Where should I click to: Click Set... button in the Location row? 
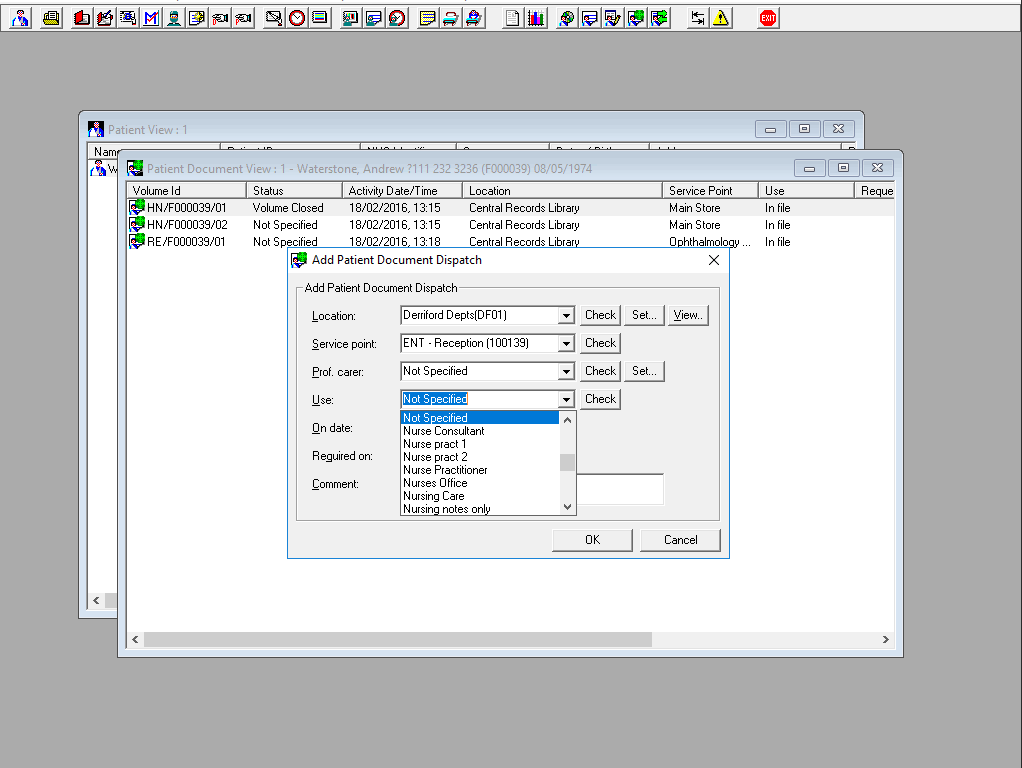(x=644, y=315)
